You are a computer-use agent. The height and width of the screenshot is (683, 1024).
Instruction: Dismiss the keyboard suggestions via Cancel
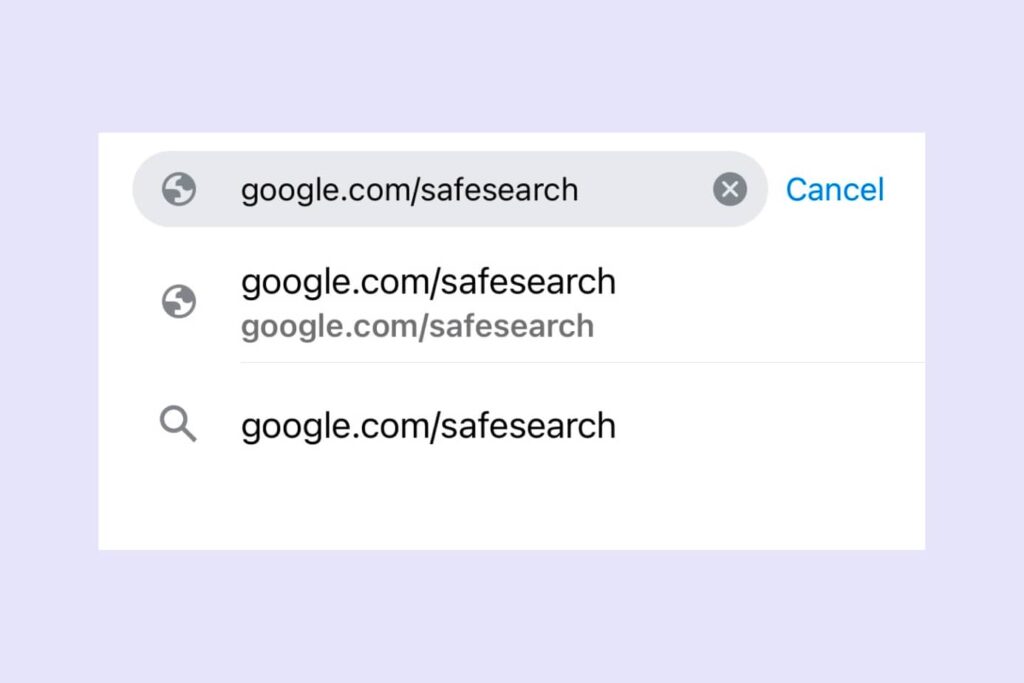tap(835, 190)
